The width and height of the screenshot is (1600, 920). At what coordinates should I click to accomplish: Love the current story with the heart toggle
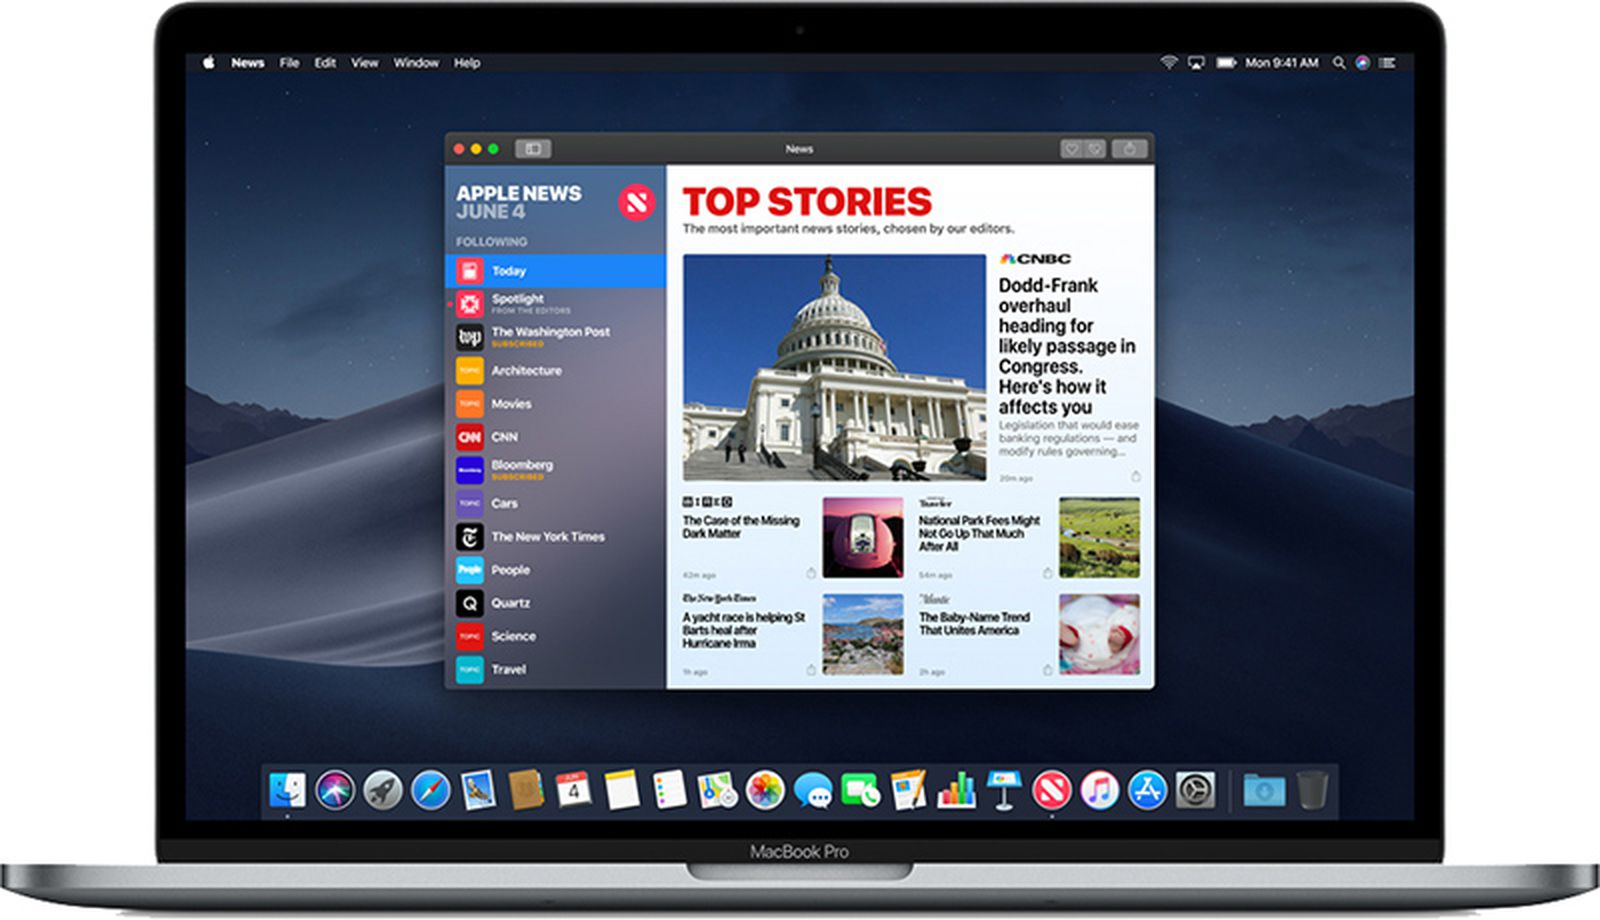[x=1071, y=148]
